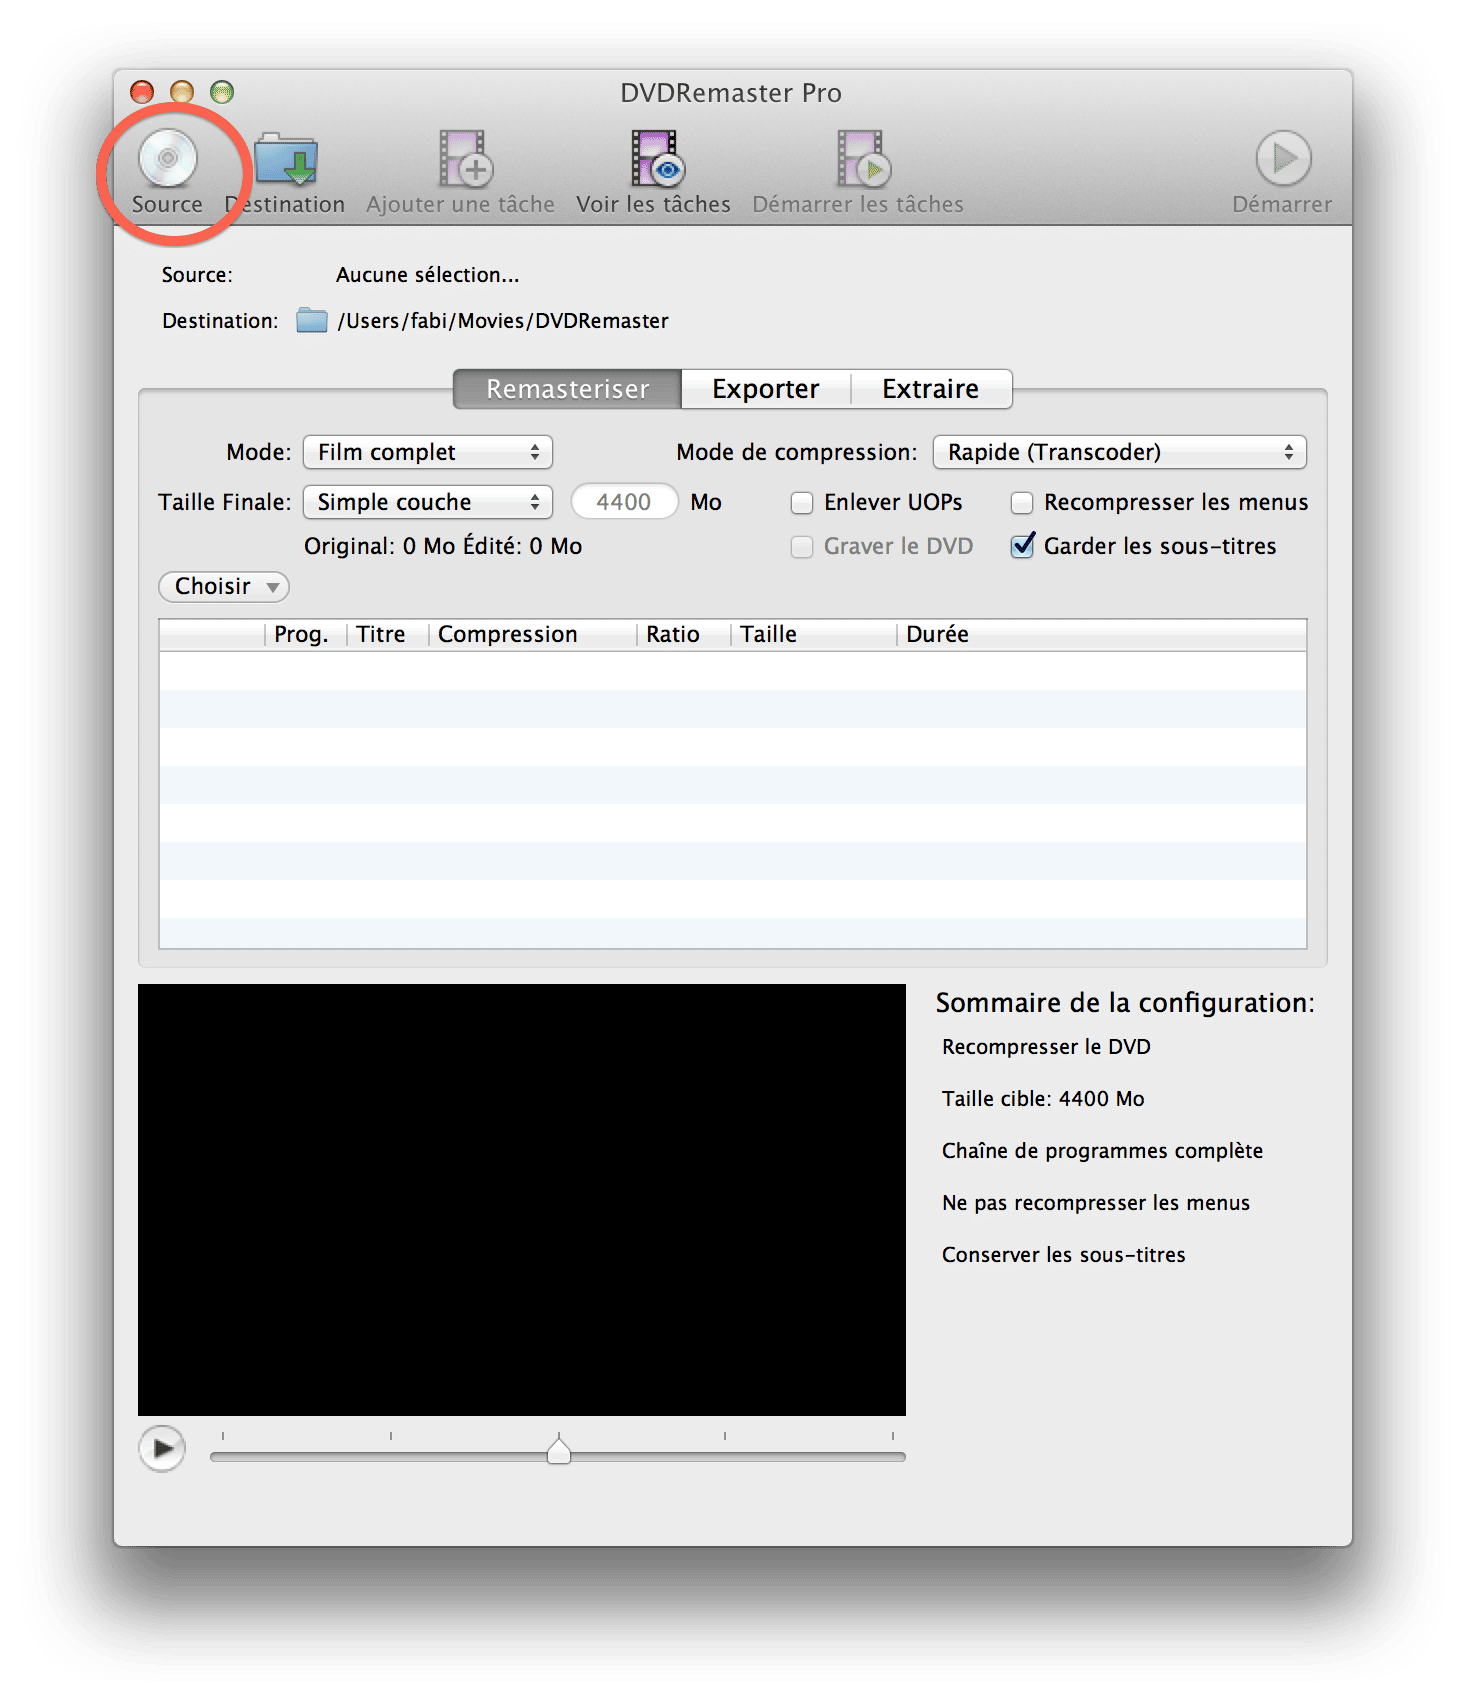Enable Recompresser les menus checkbox

(x=1022, y=503)
